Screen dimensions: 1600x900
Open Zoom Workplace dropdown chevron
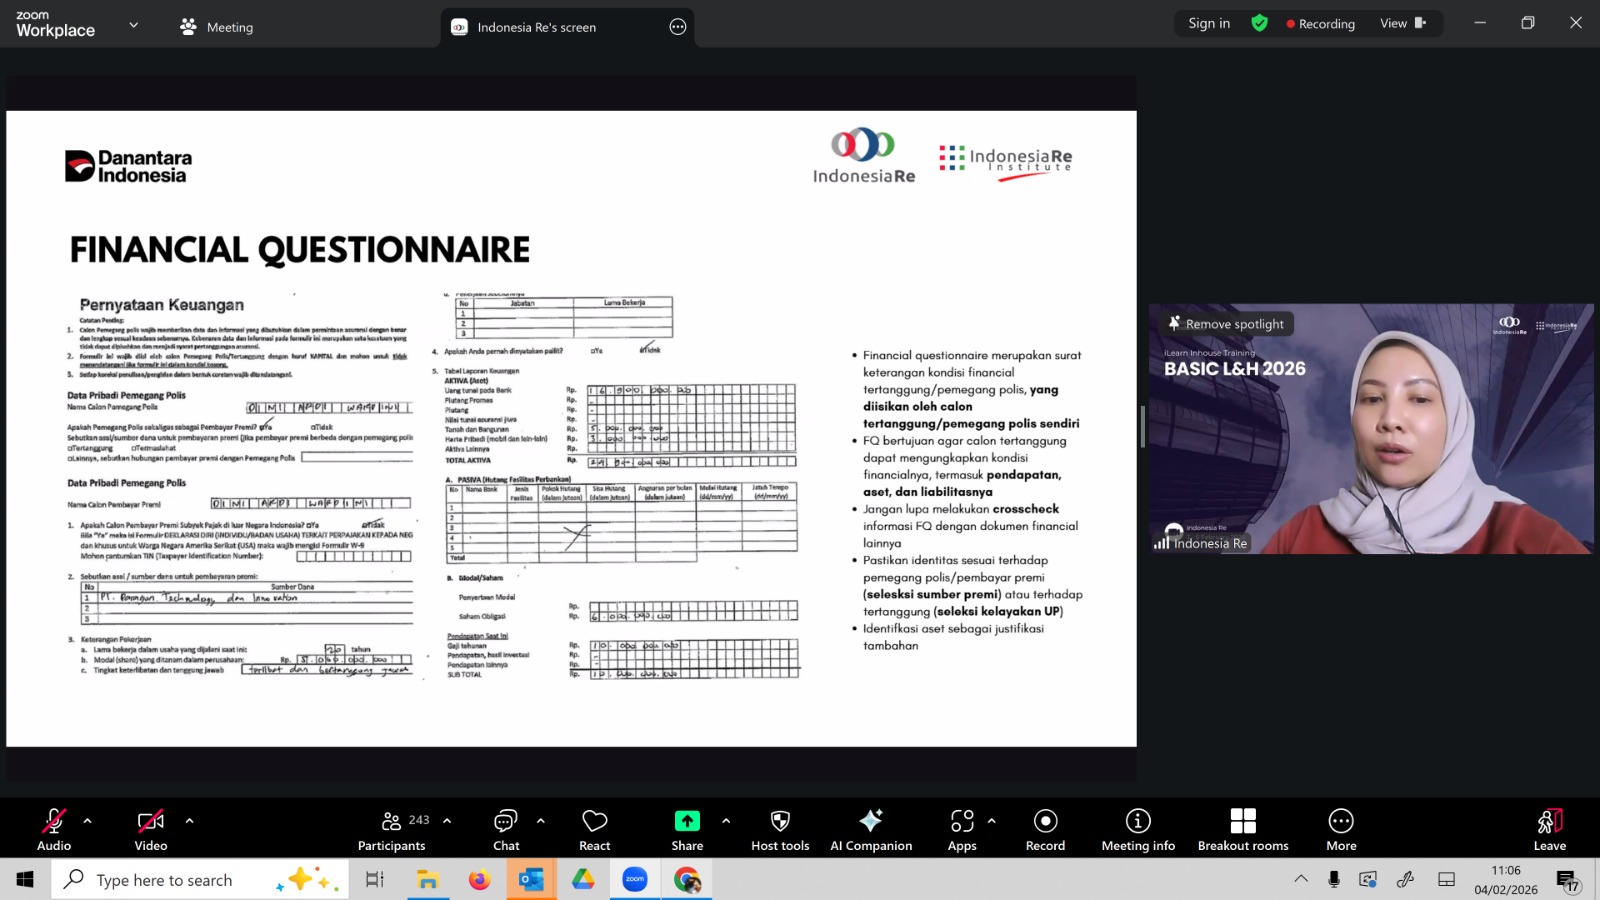coord(134,25)
